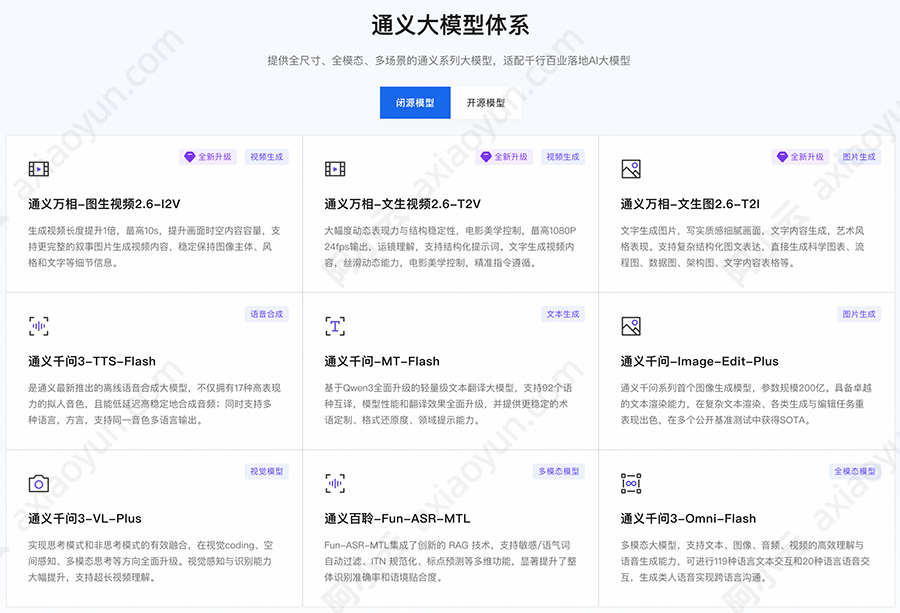Image resolution: width=900 pixels, height=613 pixels.
Task: Select the 闭源模型 tab
Action: [x=416, y=102]
